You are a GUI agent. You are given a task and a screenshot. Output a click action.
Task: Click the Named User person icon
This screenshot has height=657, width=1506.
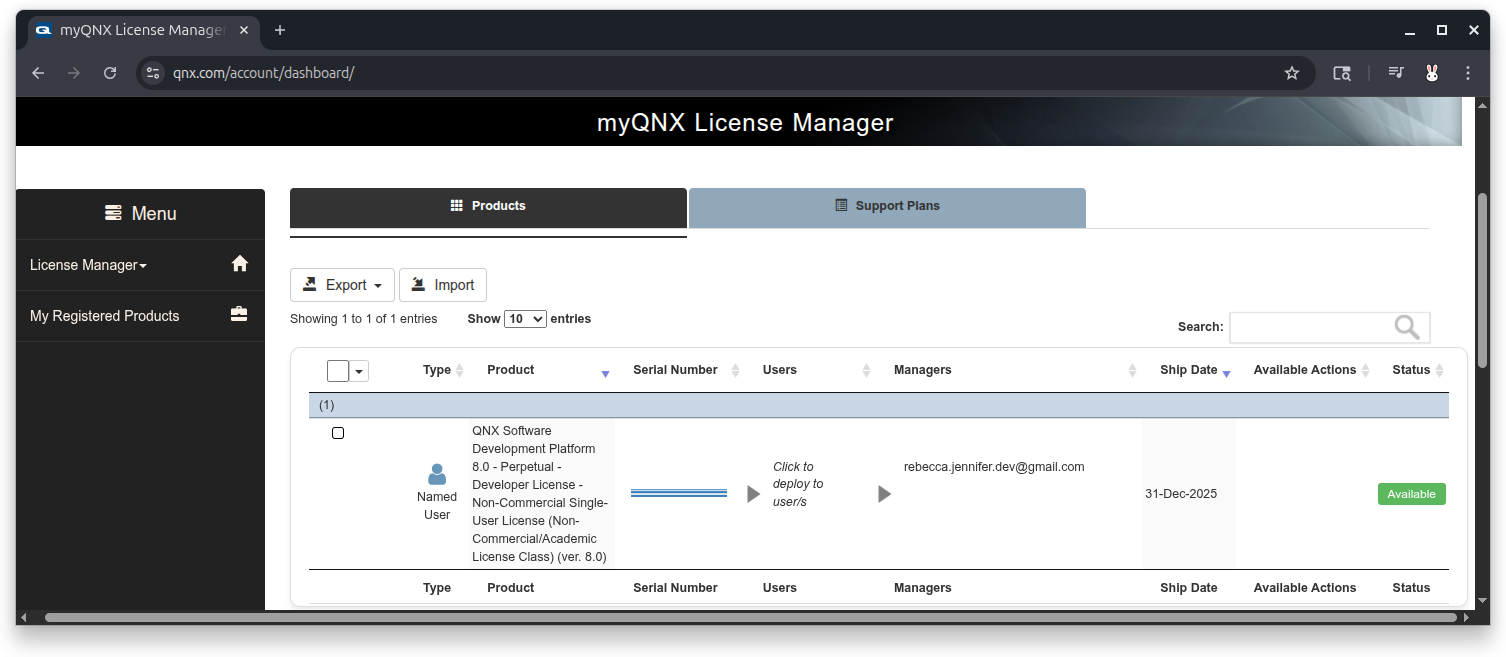[x=437, y=474]
